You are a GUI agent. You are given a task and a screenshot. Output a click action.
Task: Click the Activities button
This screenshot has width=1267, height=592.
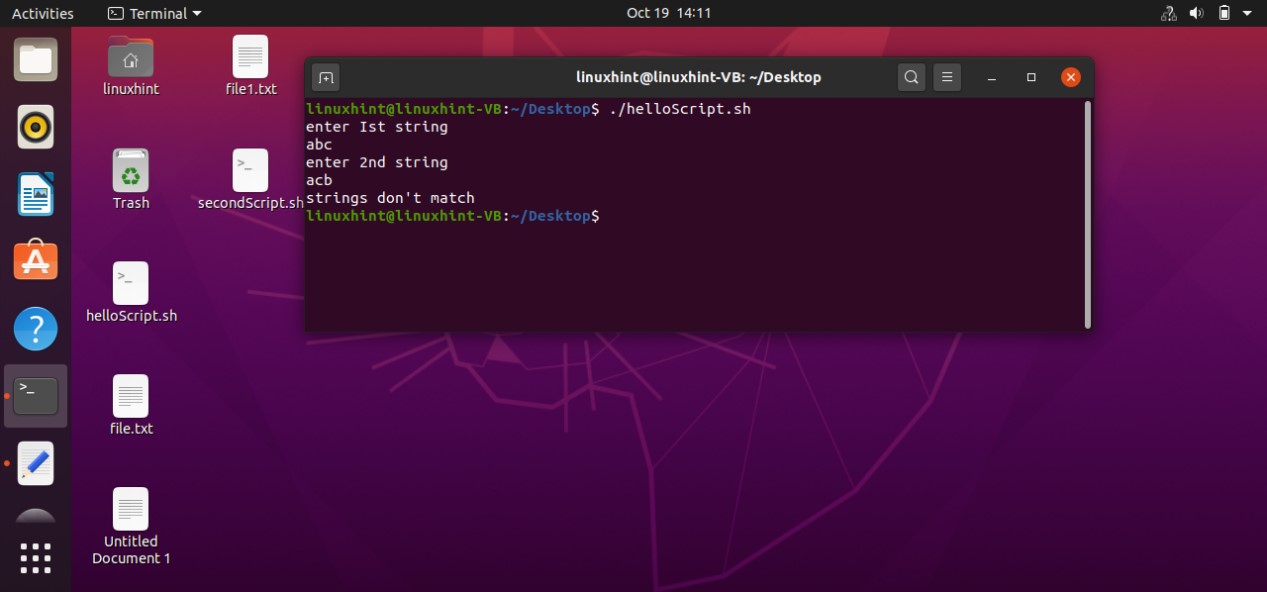[x=42, y=13]
